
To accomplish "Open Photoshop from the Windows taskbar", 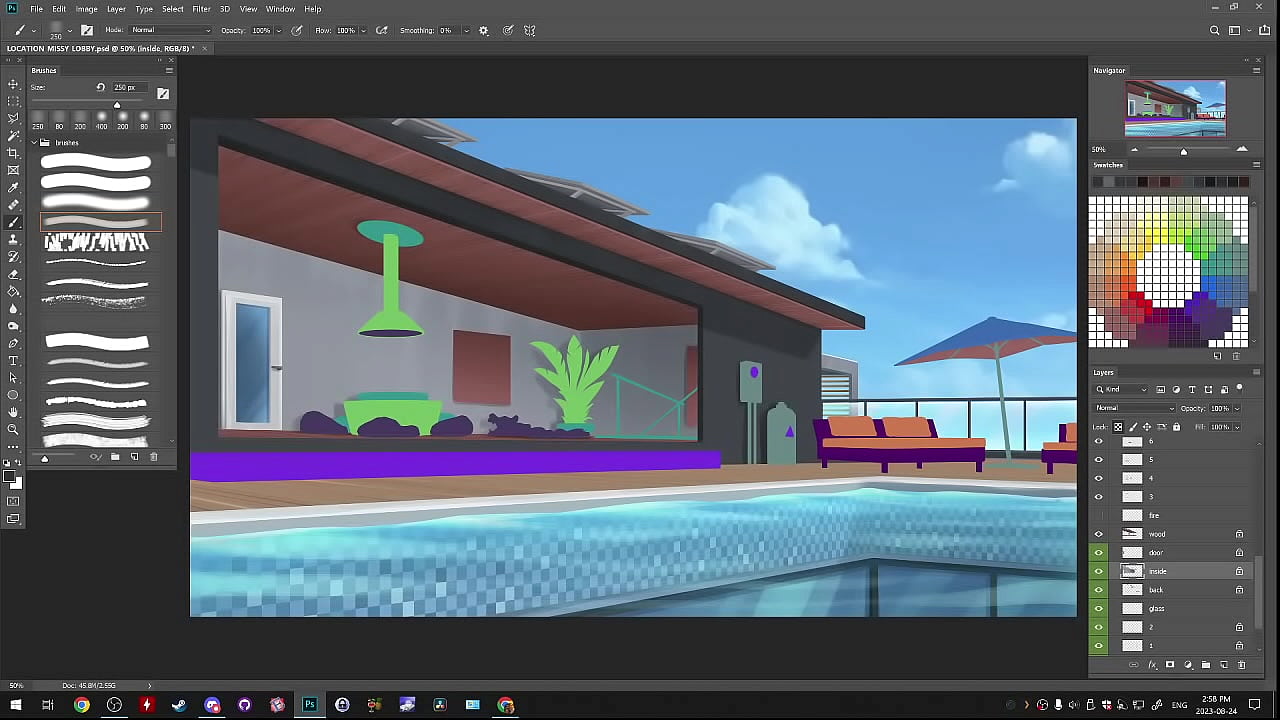I will tap(309, 705).
